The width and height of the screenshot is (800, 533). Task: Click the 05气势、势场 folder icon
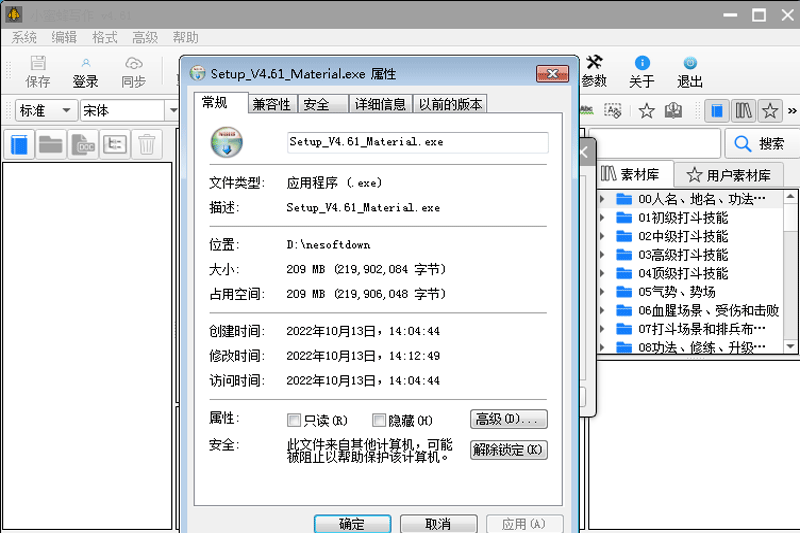click(x=624, y=292)
